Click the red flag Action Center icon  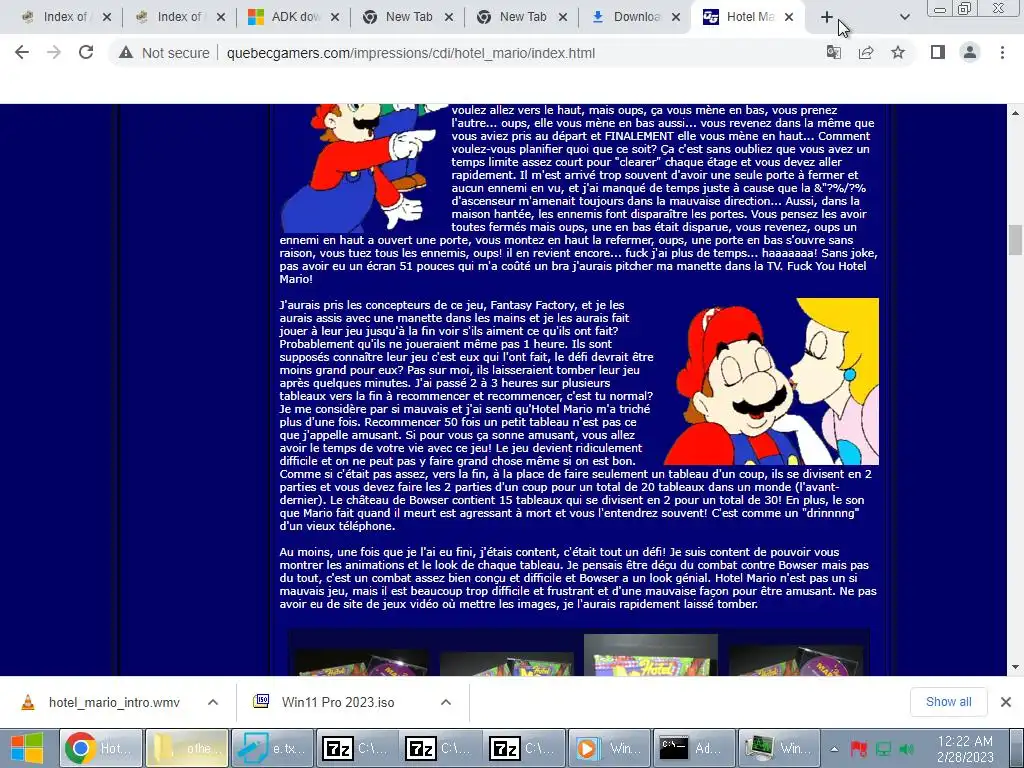coord(858,749)
